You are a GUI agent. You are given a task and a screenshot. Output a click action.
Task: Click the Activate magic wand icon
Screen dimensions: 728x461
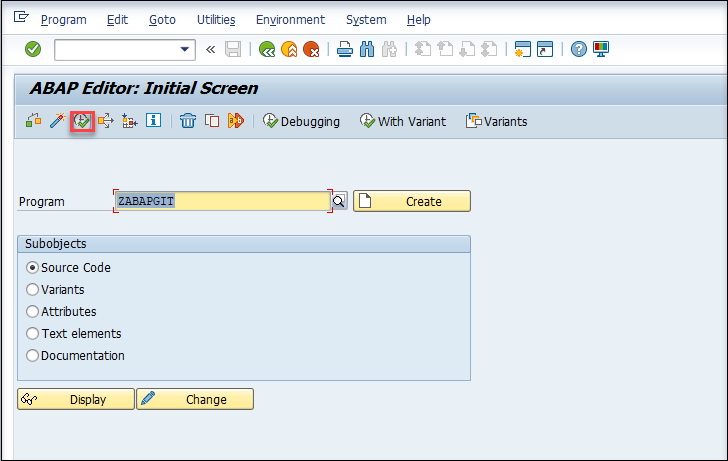point(58,121)
